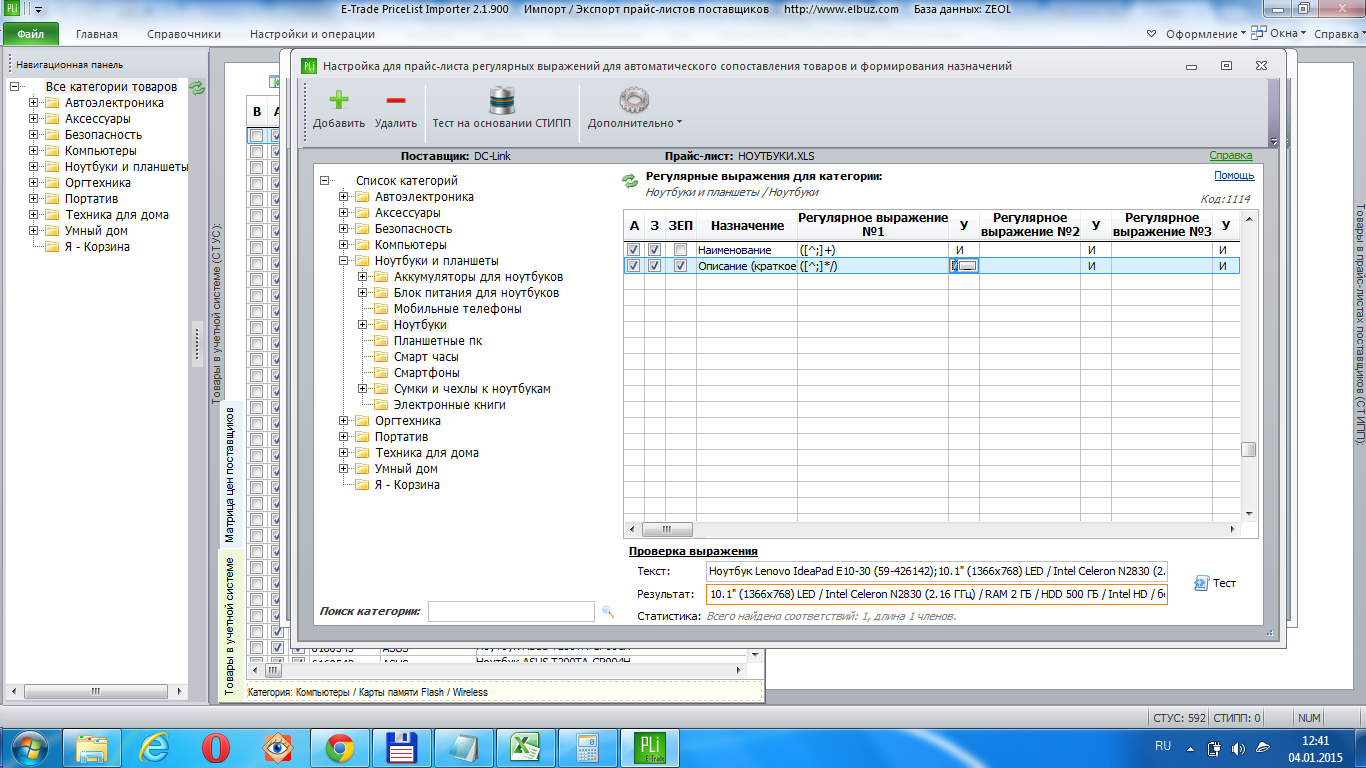Viewport: 1366px width, 768px height.
Task: Click the Тест icon beside the result field
Action: 1202,582
